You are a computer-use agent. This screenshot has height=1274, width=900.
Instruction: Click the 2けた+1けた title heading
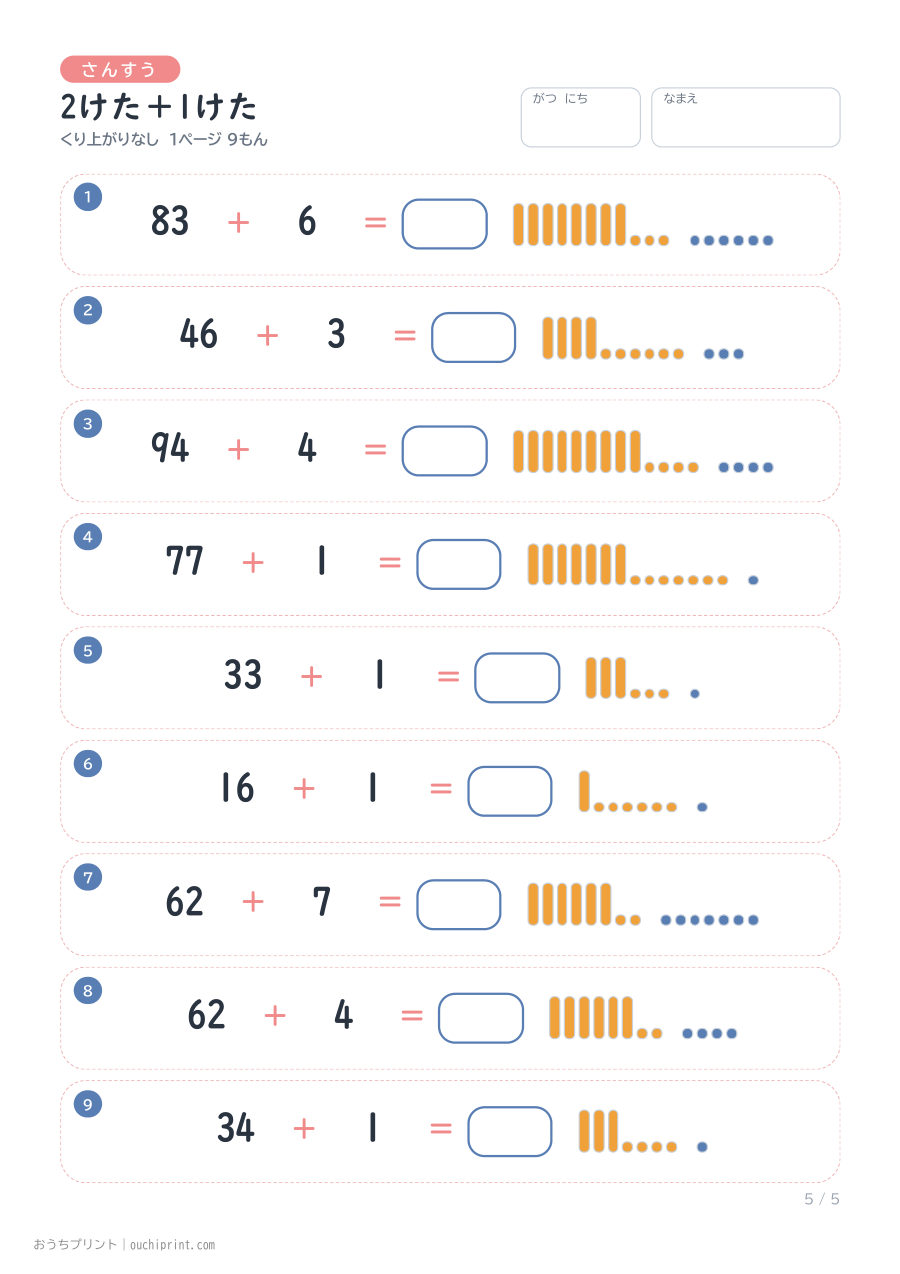pos(159,106)
